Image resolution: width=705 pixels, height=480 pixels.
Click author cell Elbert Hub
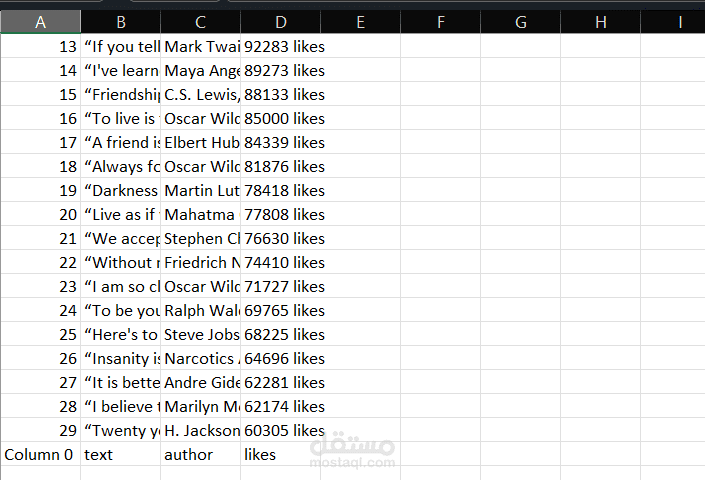(x=201, y=142)
